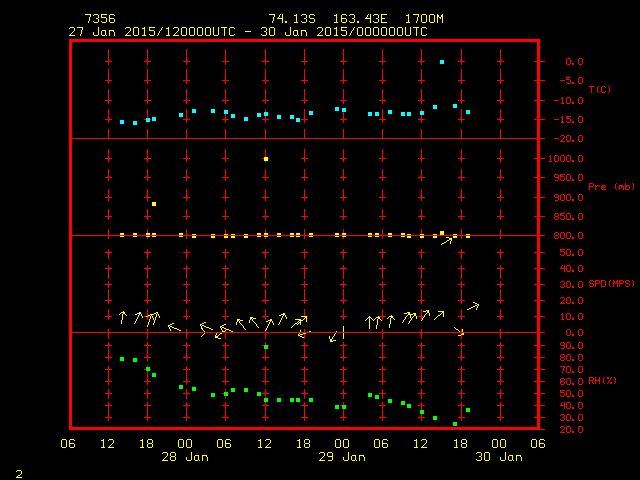Select the yellow pressure point at 1000 mb

click(266, 159)
